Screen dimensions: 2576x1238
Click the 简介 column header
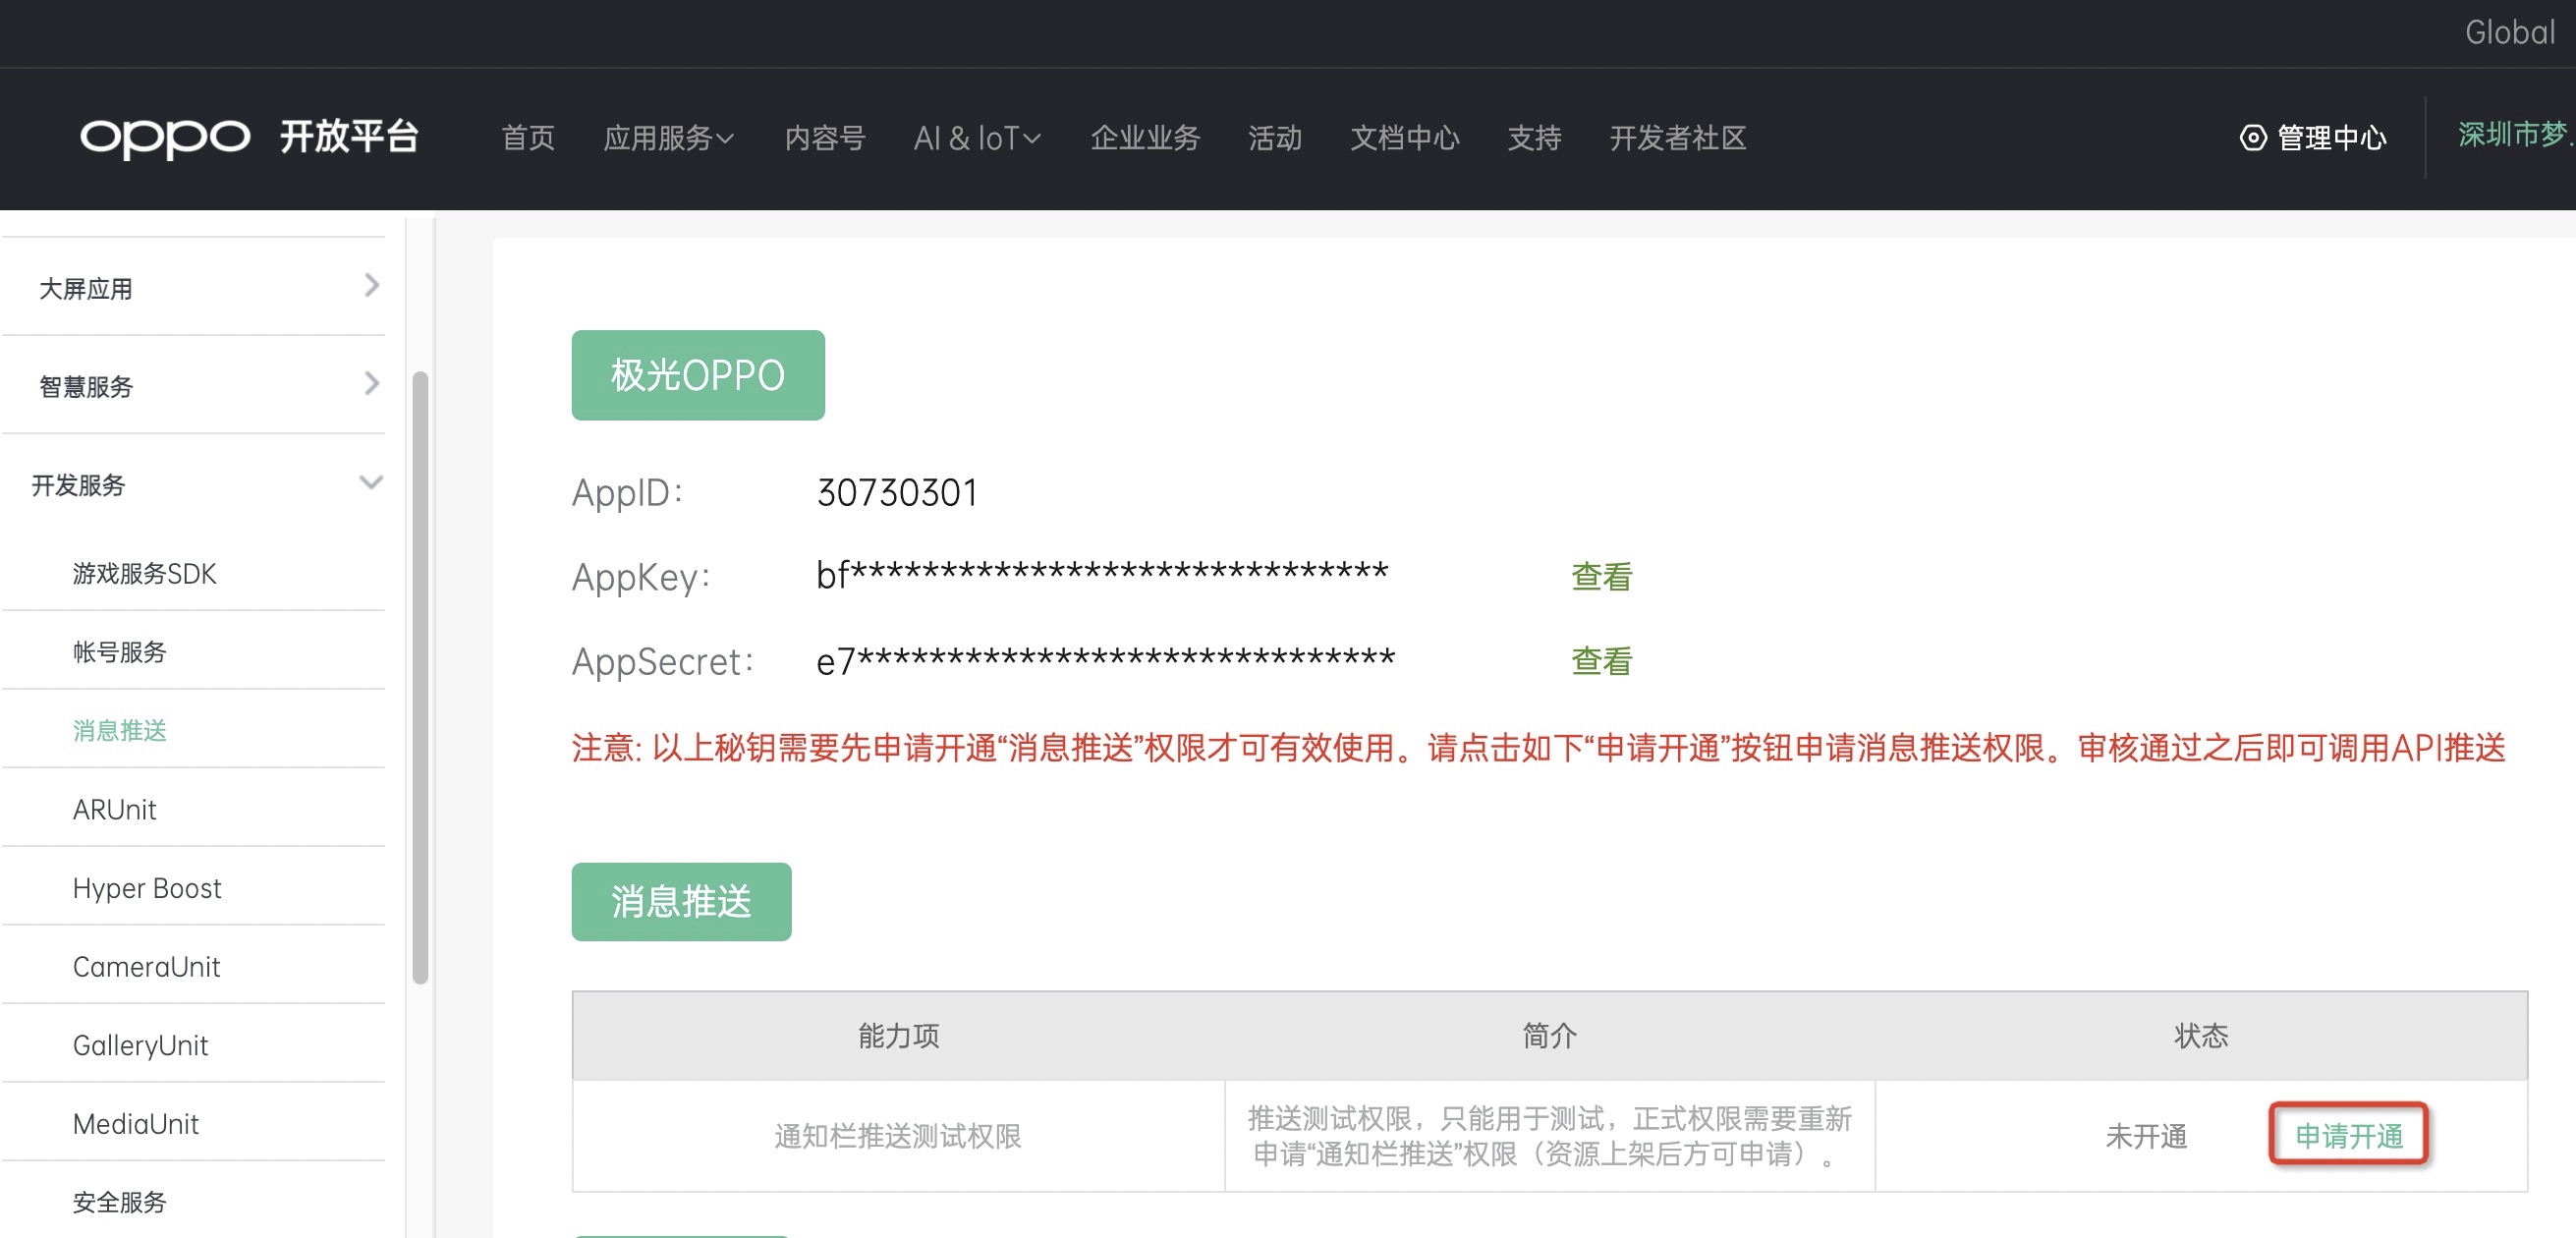coord(1549,1036)
